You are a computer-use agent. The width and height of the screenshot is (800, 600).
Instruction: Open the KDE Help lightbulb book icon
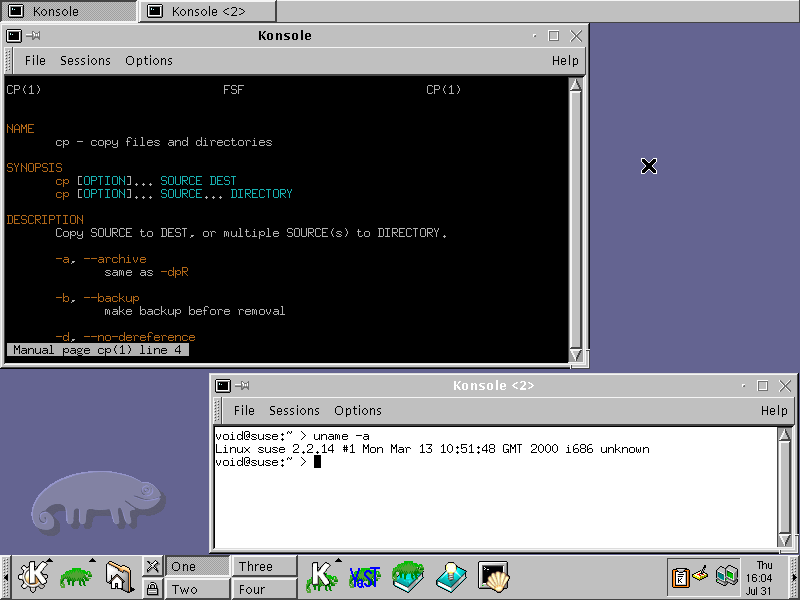pyautogui.click(x=451, y=577)
